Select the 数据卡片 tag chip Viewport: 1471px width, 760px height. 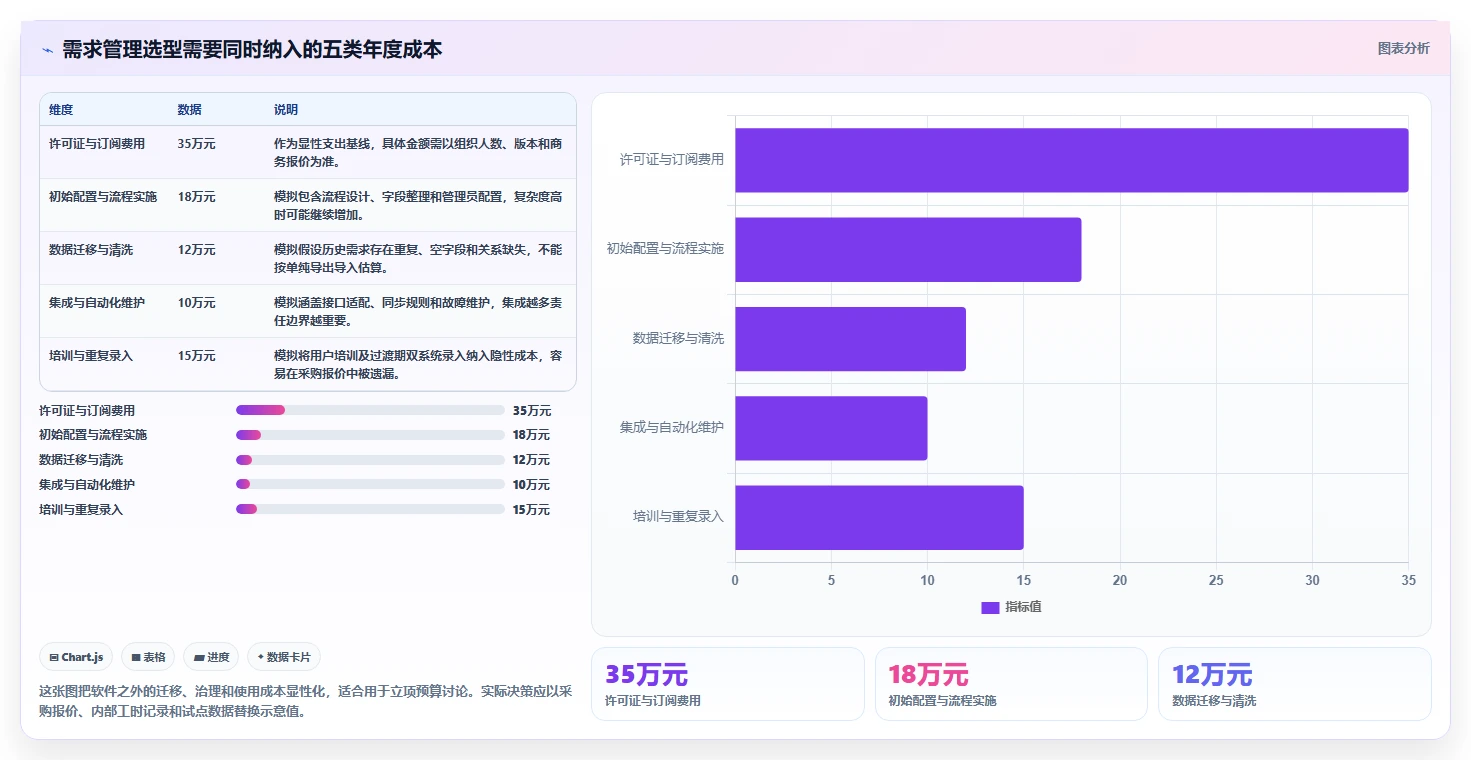tap(284, 657)
